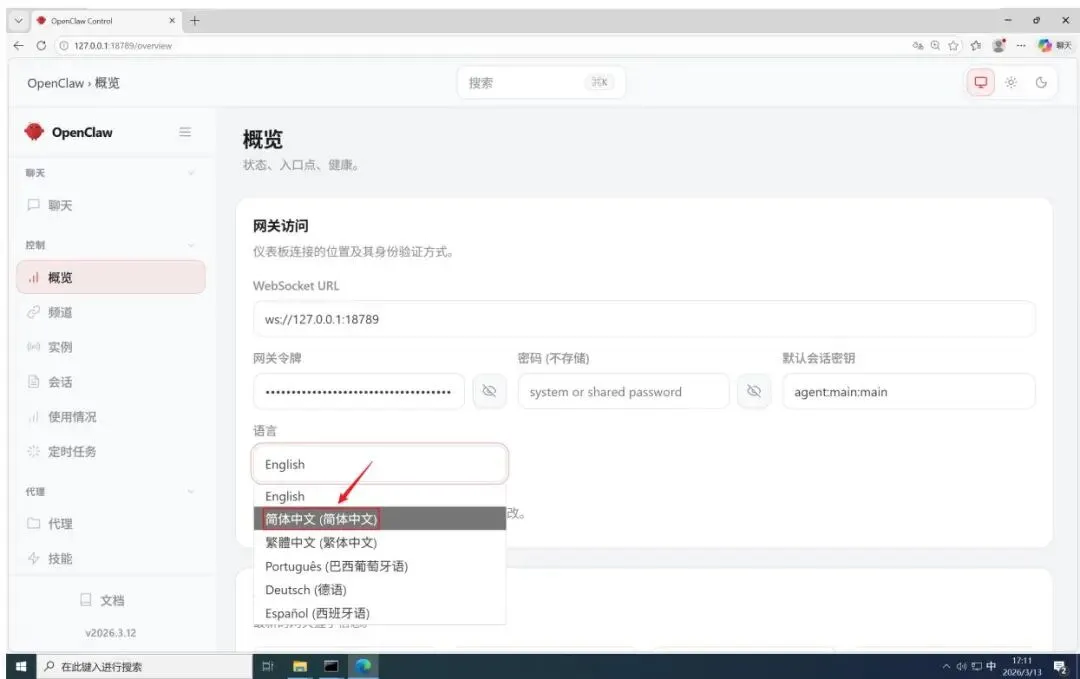Collapse the 聊天 section chevron
1080x679 pixels.
[191, 173]
